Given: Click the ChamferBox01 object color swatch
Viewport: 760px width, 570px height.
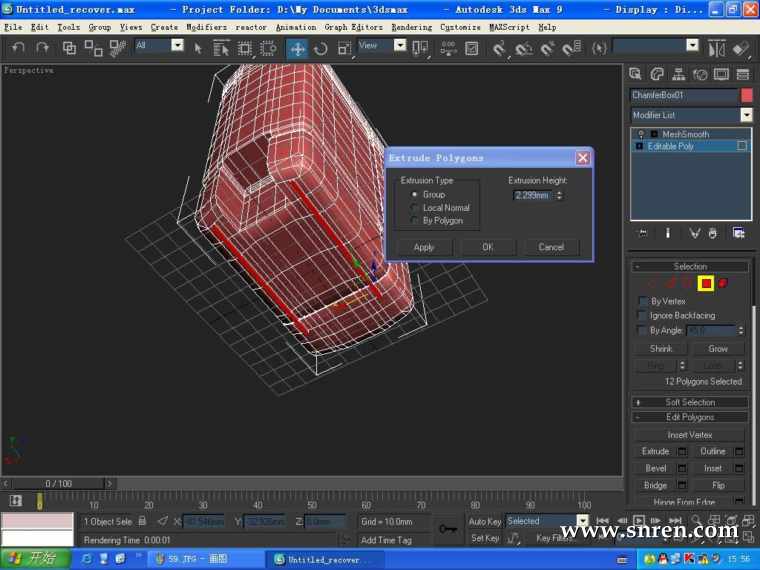Looking at the screenshot, I should point(746,95).
